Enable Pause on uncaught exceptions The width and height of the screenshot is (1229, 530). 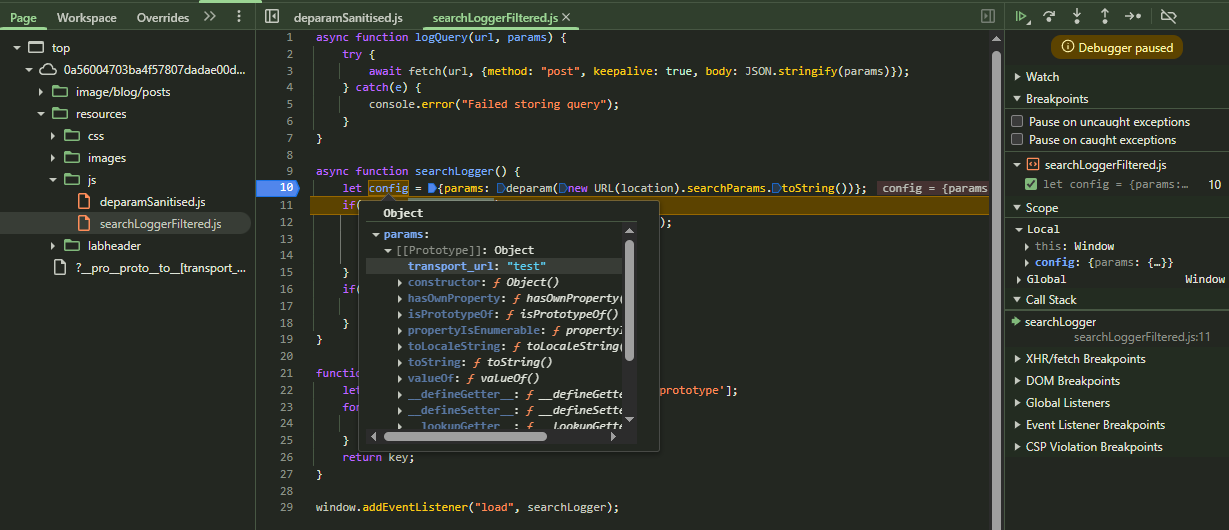click(x=1017, y=122)
